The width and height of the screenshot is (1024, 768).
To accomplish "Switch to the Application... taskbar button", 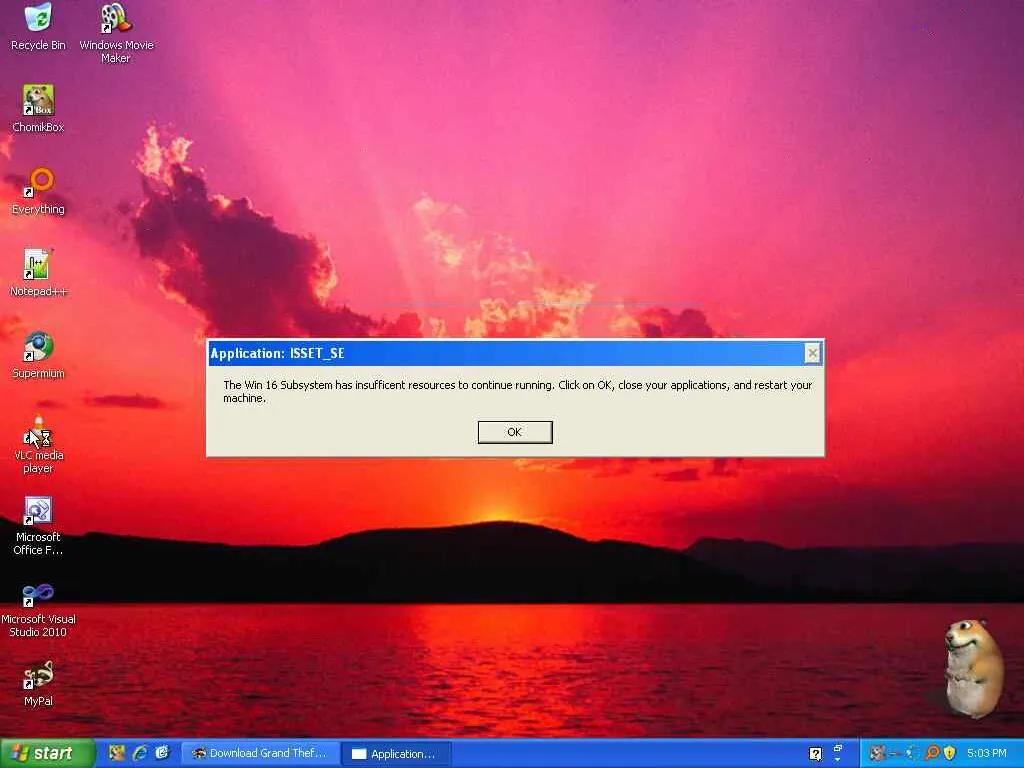I will (x=396, y=753).
